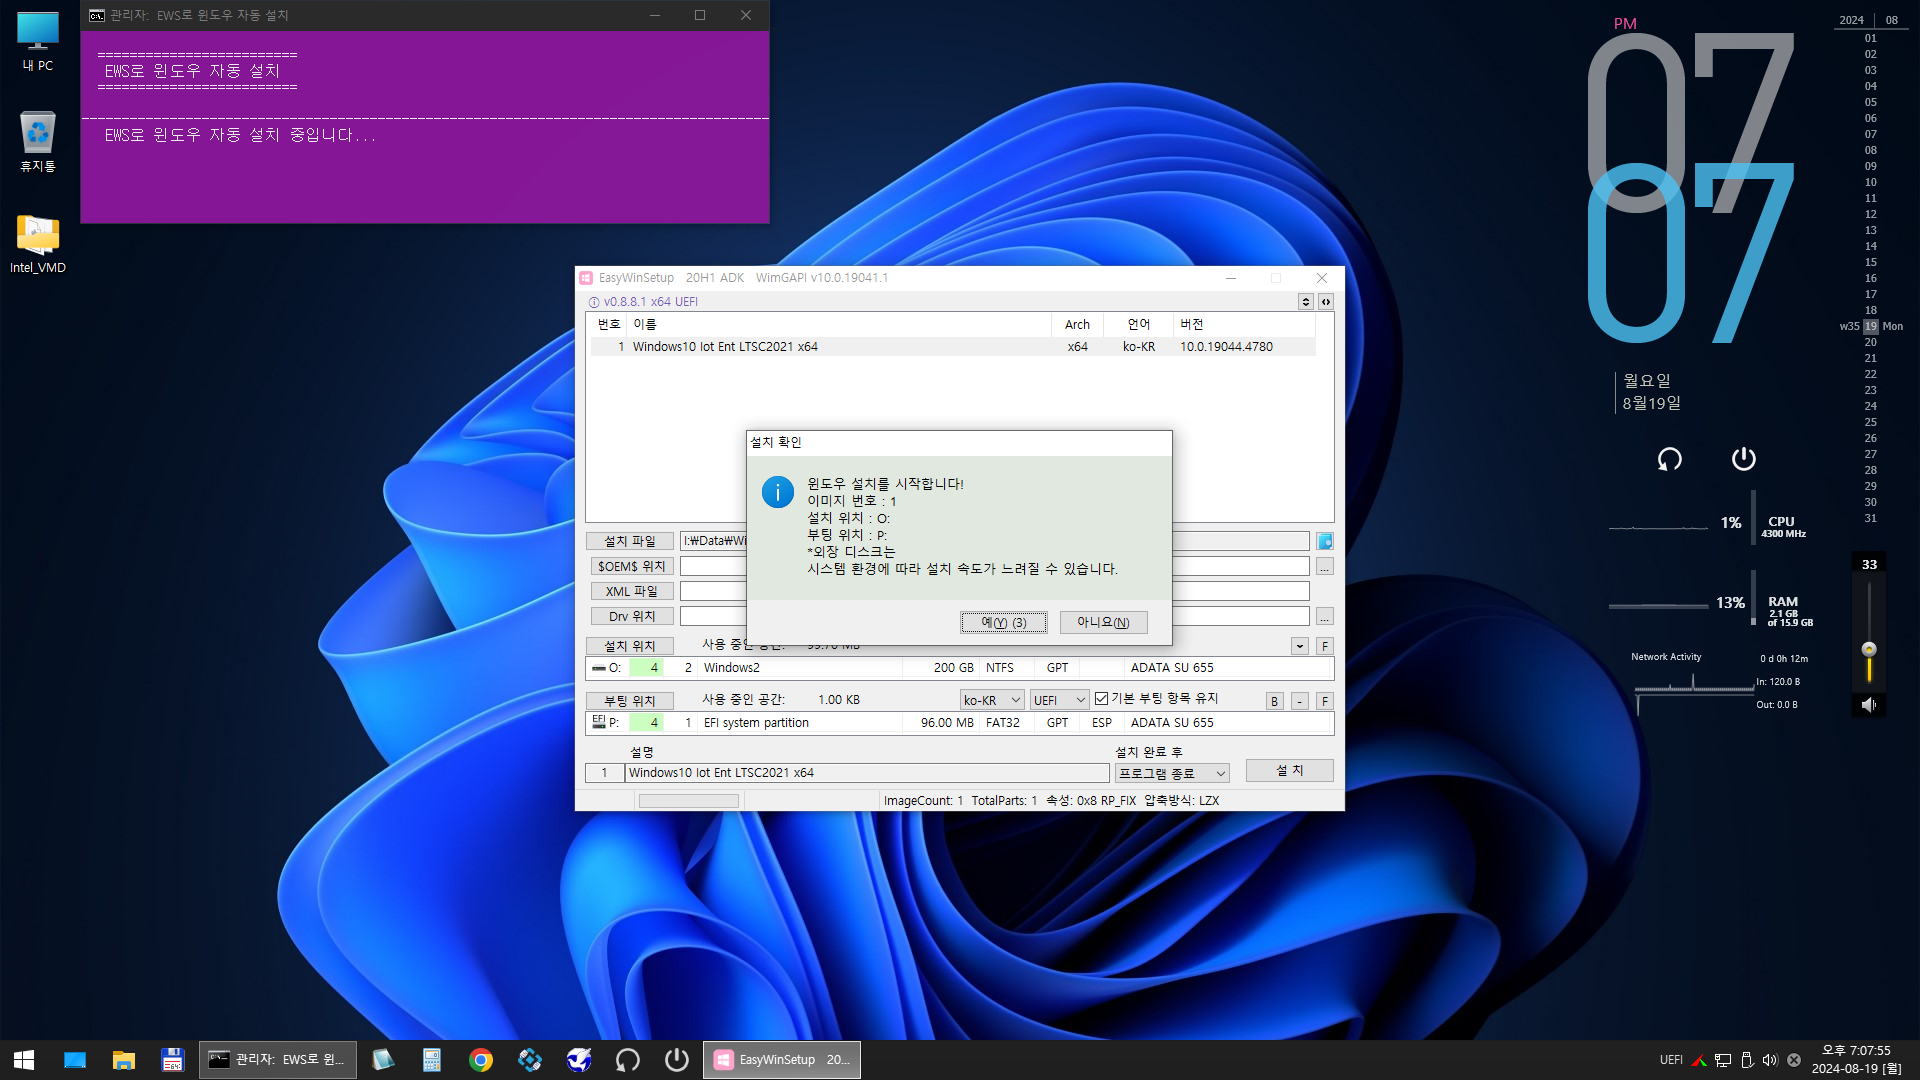Click the 설치 파일 button
This screenshot has width=1920, height=1080.
(629, 541)
